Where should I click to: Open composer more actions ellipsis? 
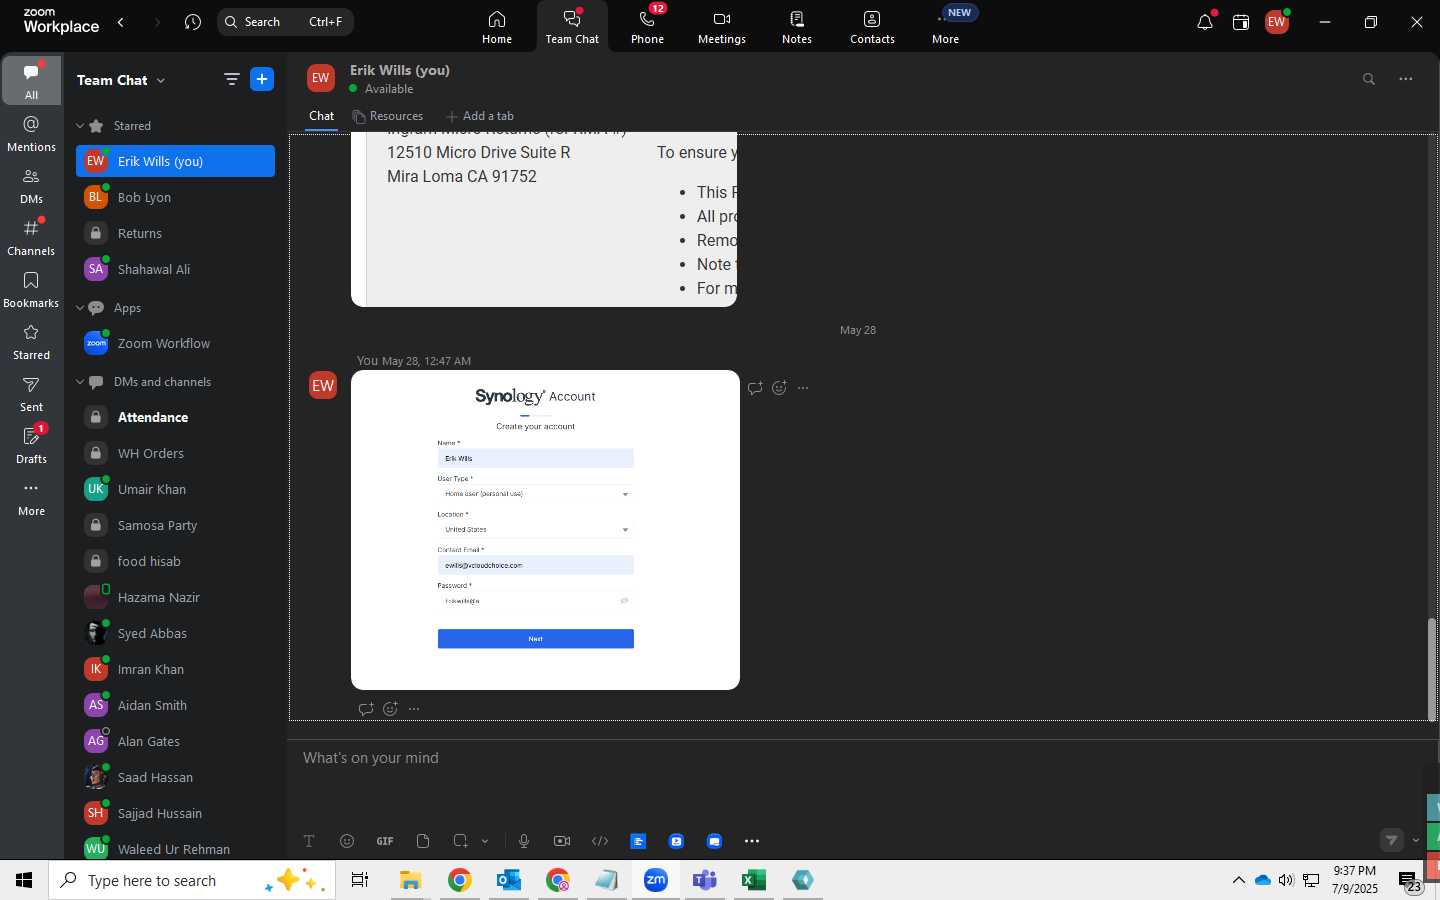point(752,841)
